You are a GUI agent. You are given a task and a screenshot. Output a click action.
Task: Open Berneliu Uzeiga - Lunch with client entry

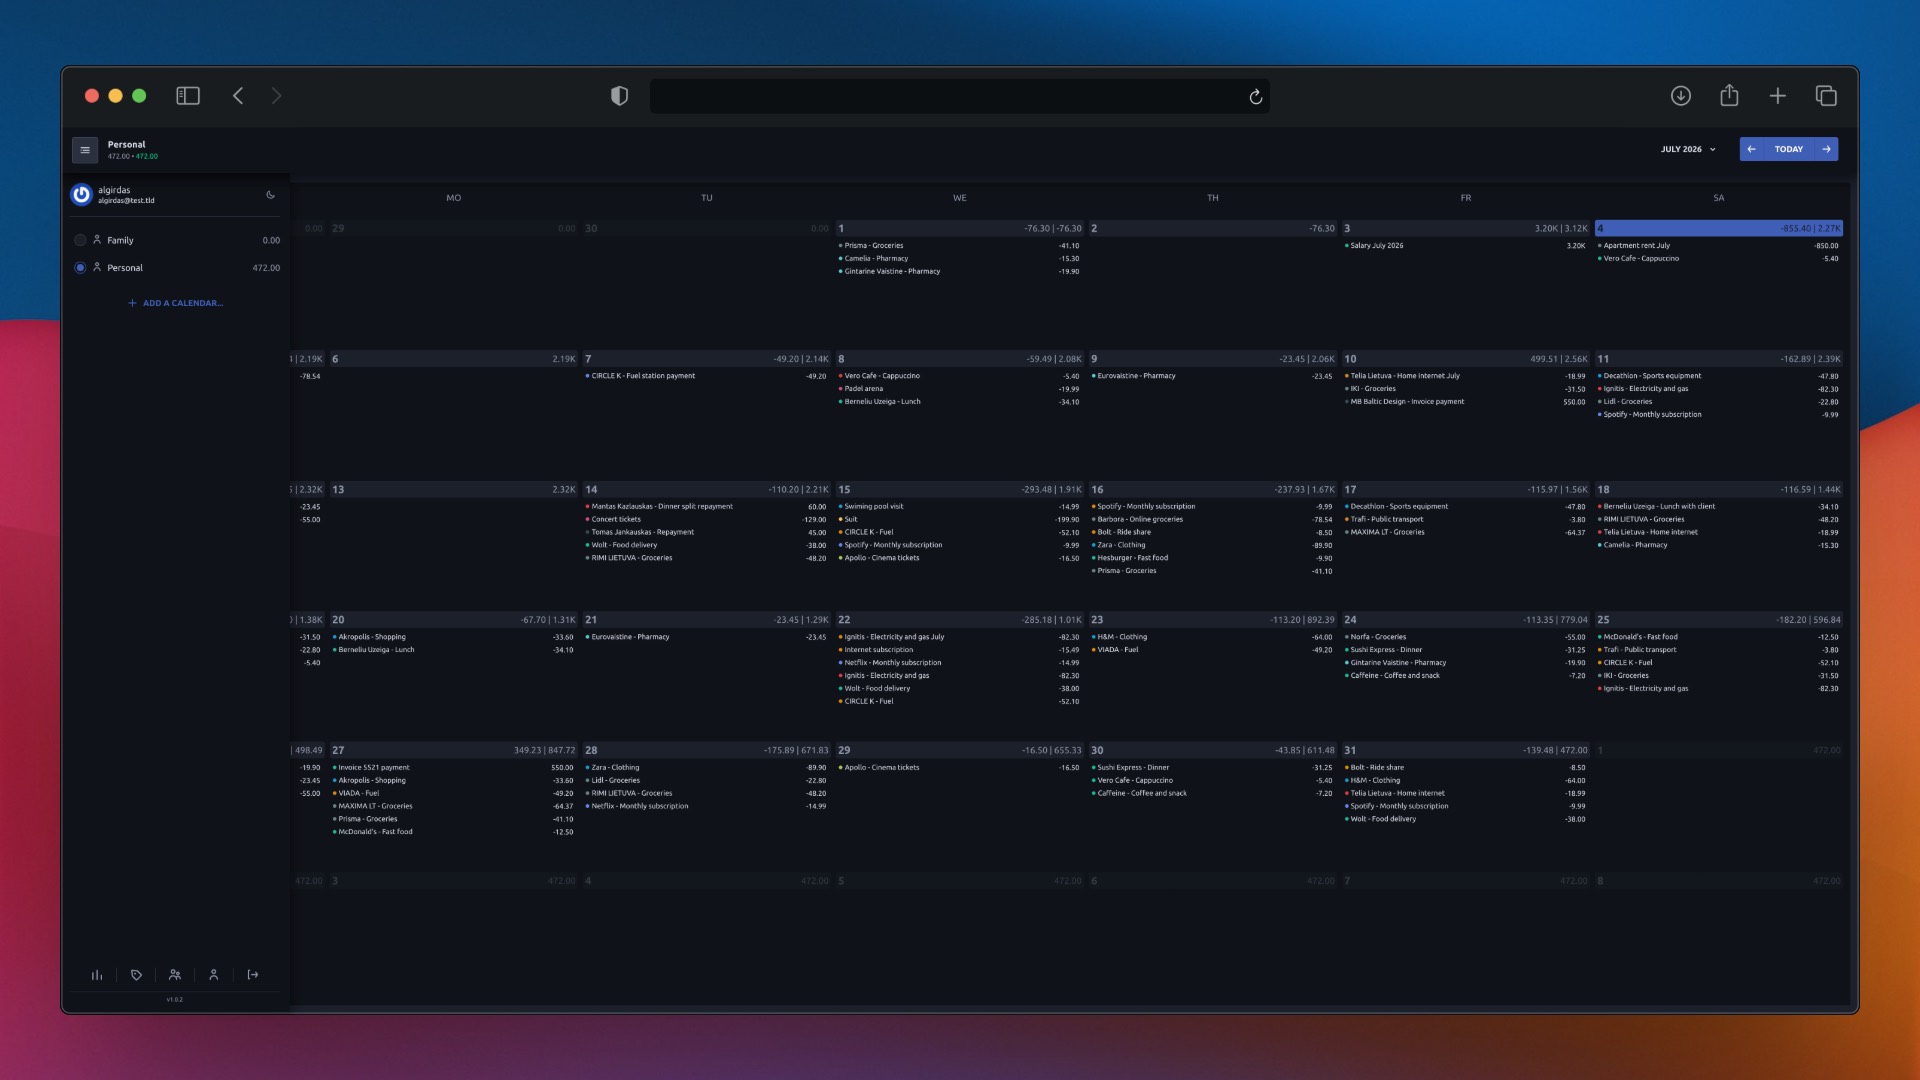pos(1718,507)
